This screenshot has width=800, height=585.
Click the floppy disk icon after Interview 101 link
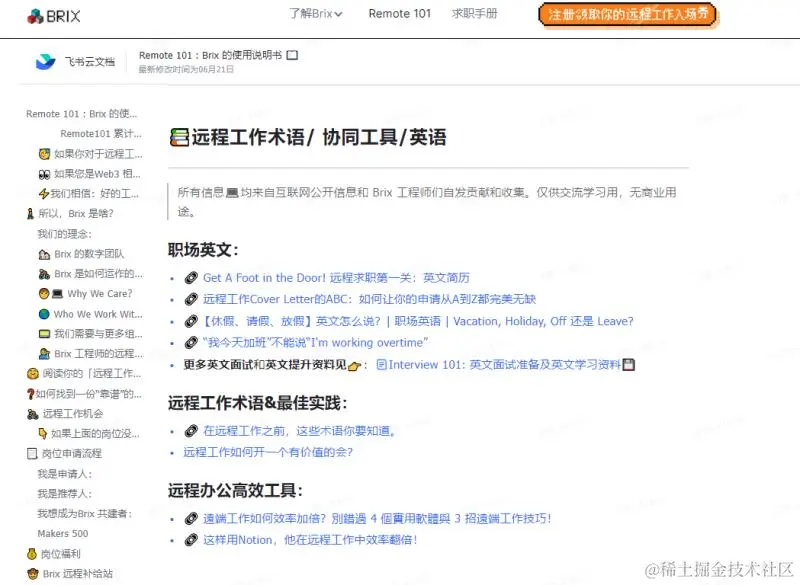click(629, 365)
